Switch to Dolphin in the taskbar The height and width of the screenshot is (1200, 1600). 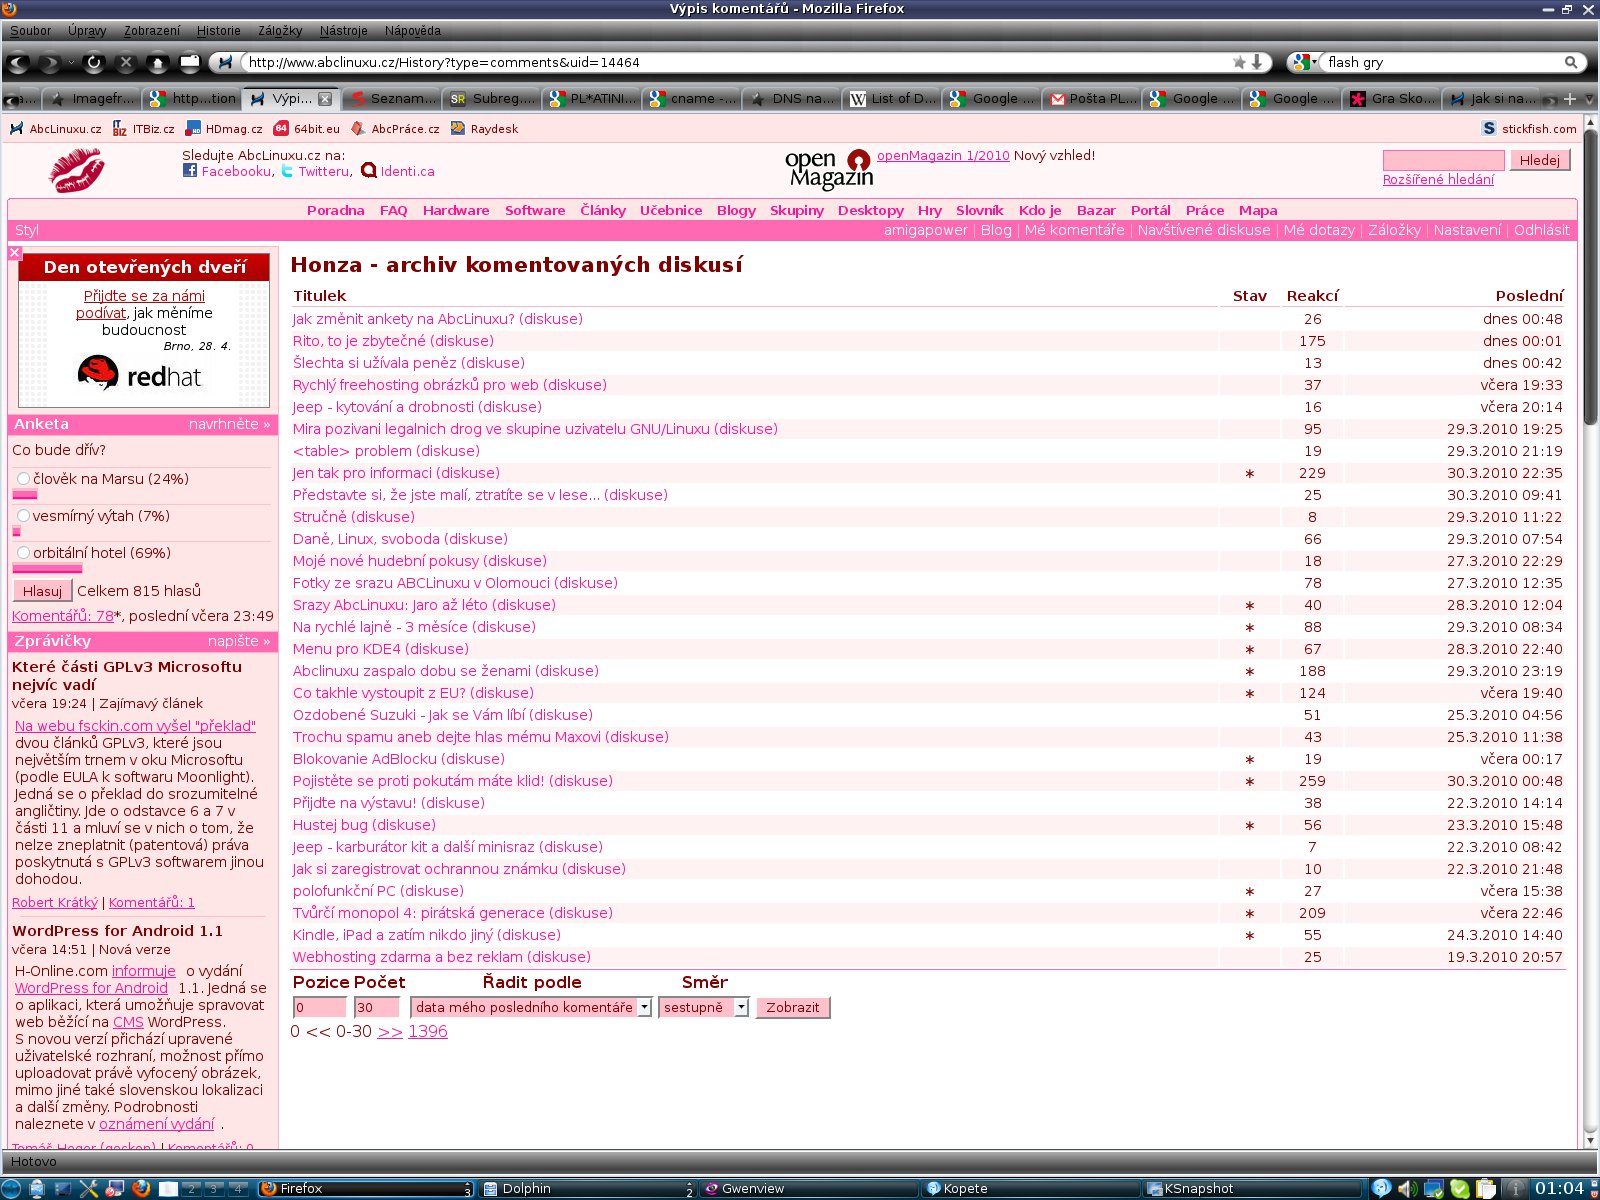pos(588,1189)
